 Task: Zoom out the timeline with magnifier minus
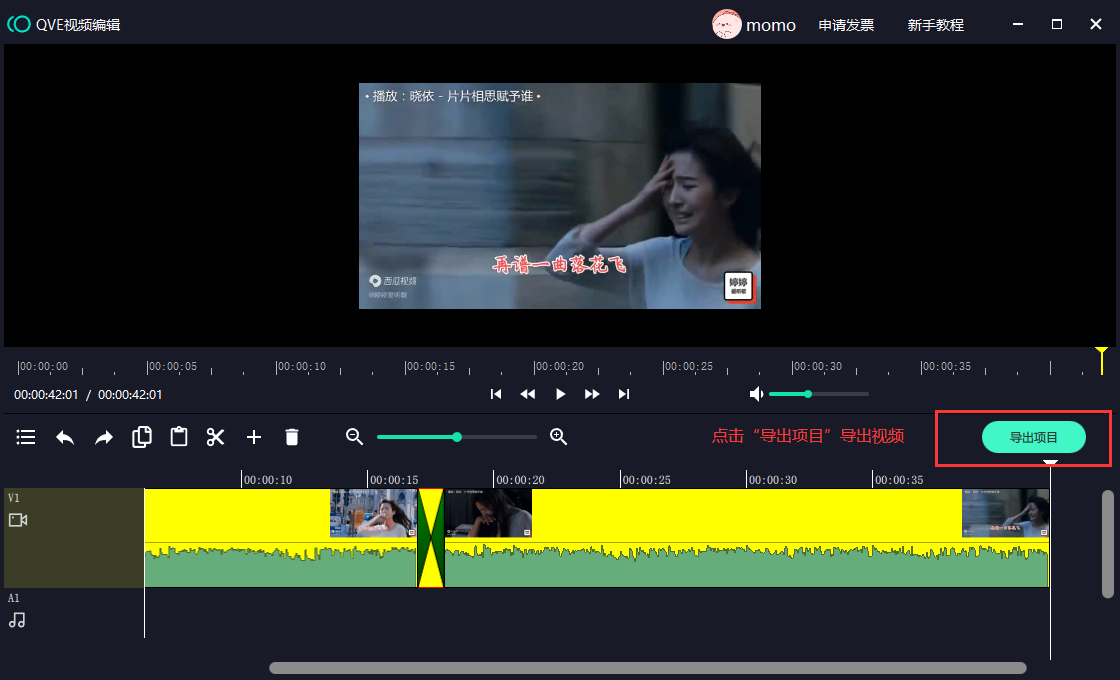354,437
